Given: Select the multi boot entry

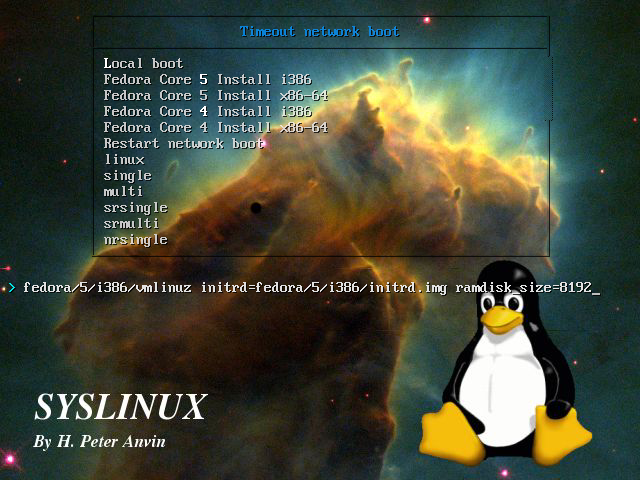Looking at the screenshot, I should [x=123, y=191].
